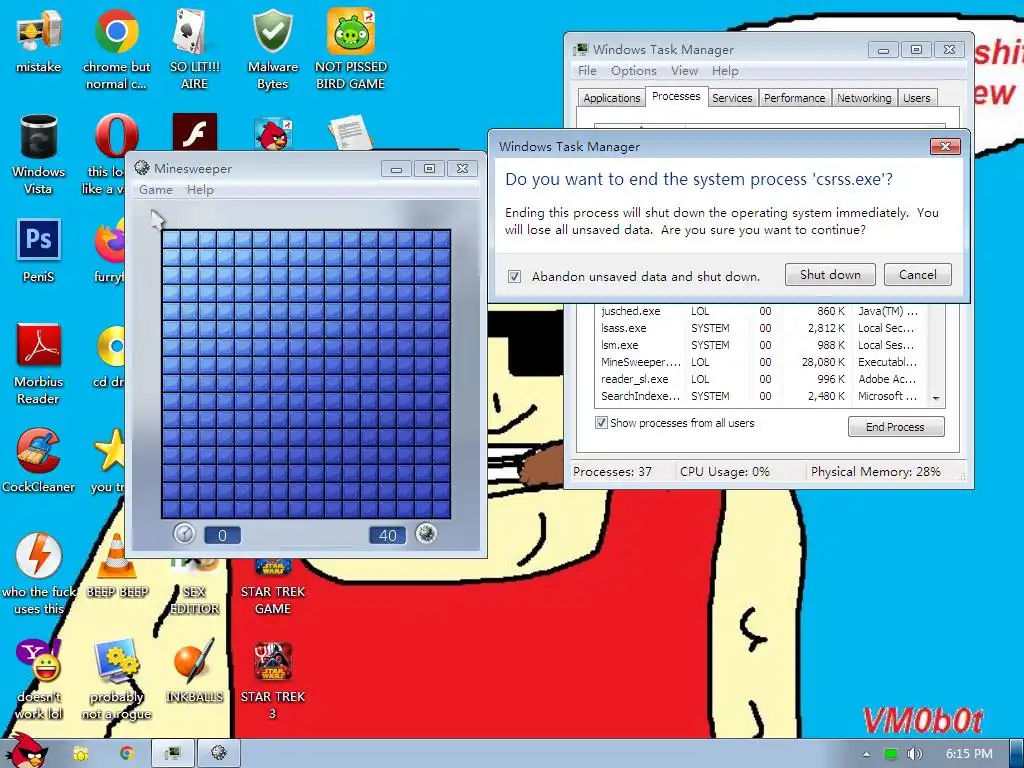Open the Minesweeper Game menu
The height and width of the screenshot is (768, 1024).
155,190
